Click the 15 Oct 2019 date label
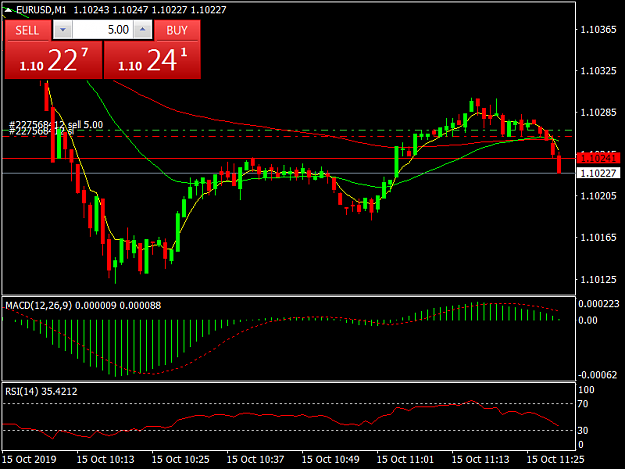Viewport: 625px width, 469px height. tap(29, 459)
